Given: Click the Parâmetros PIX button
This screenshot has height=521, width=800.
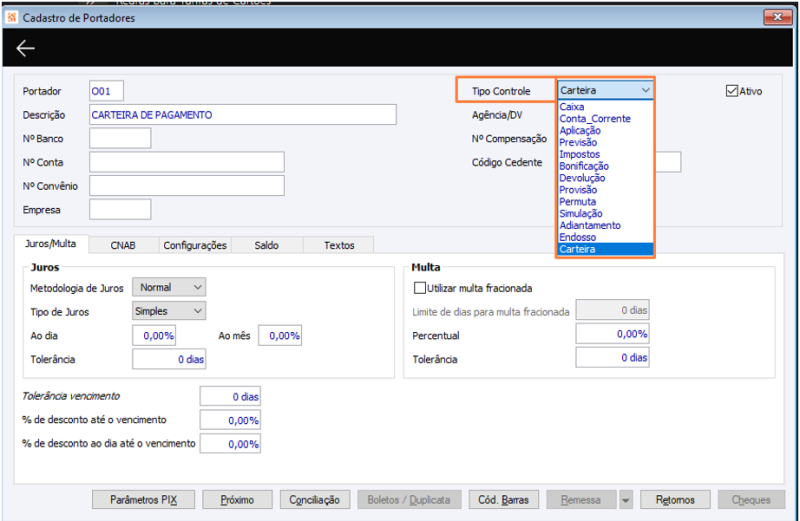Looking at the screenshot, I should (143, 500).
